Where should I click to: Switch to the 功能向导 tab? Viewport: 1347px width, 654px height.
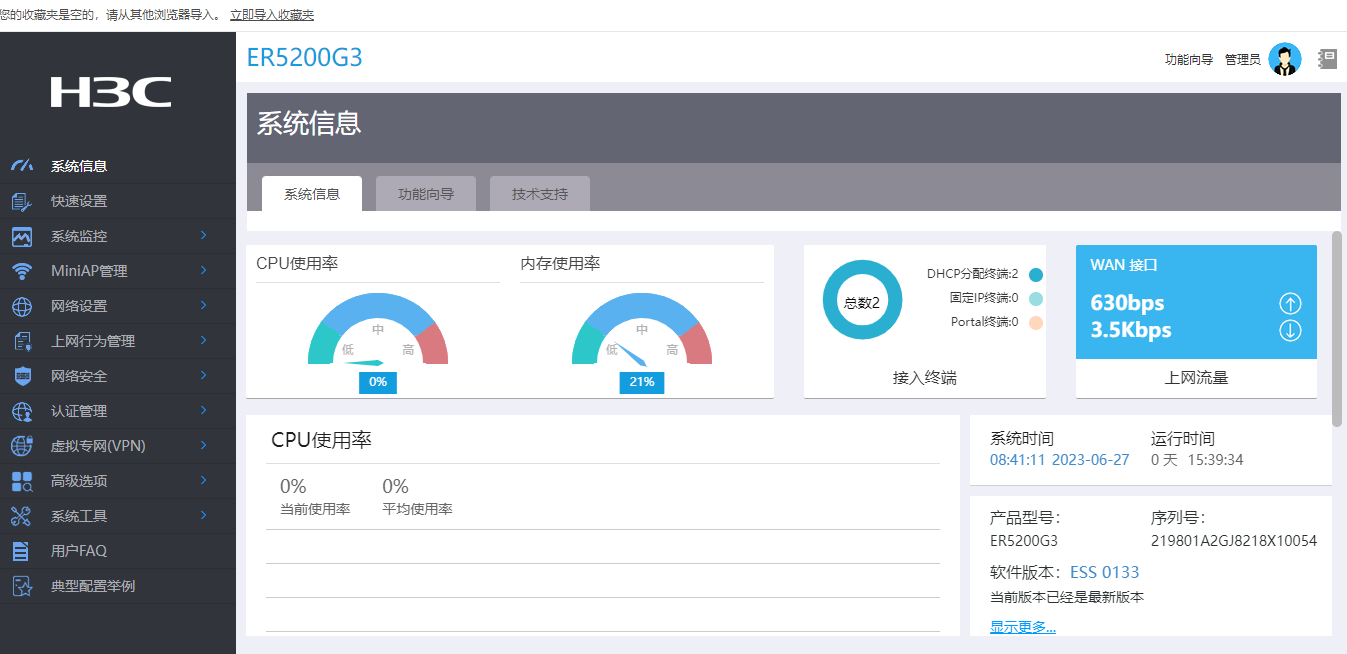(x=426, y=194)
